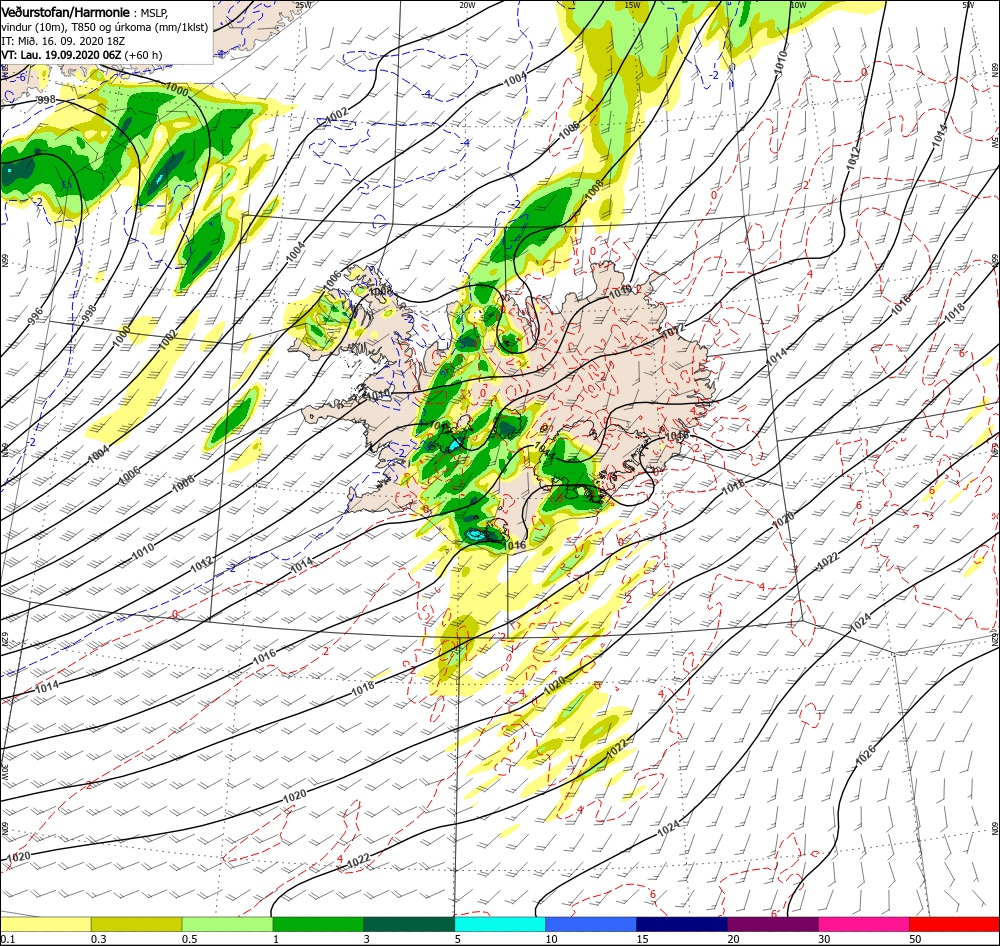
Task: Pick the blue 10–15 legend swatch
Action: 591,924
